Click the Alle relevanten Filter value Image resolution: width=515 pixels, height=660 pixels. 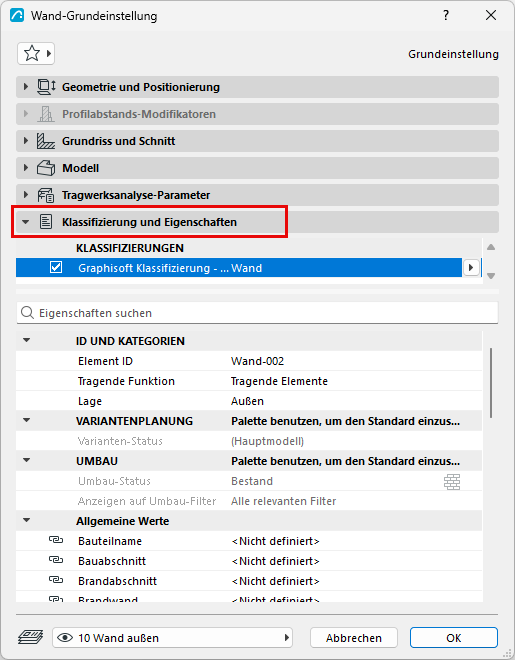[284, 501]
